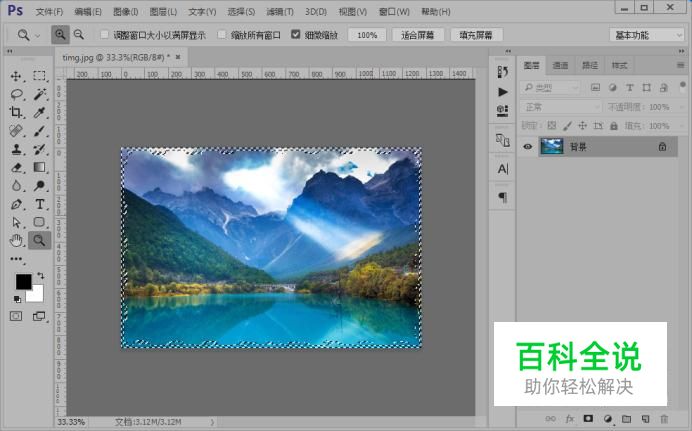Open the File menu
The image size is (692, 431).
[x=49, y=11]
